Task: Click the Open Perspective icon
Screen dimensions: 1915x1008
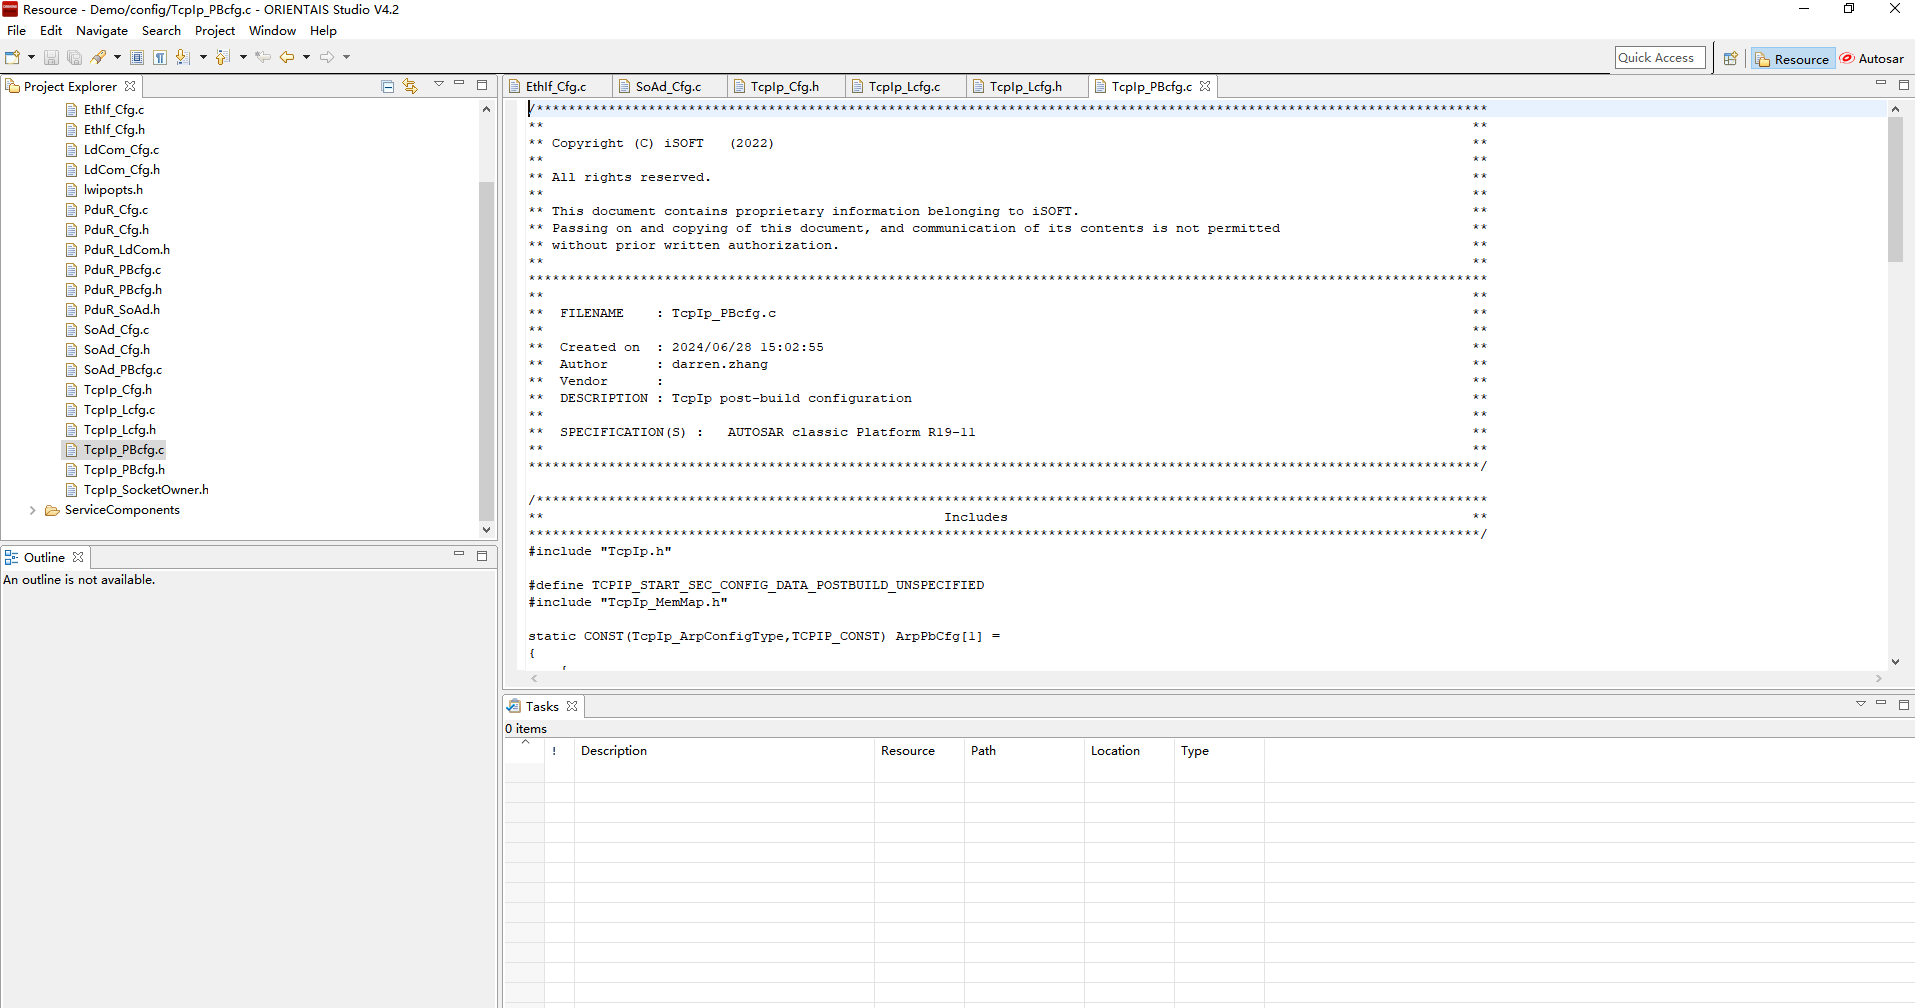Action: [x=1731, y=59]
